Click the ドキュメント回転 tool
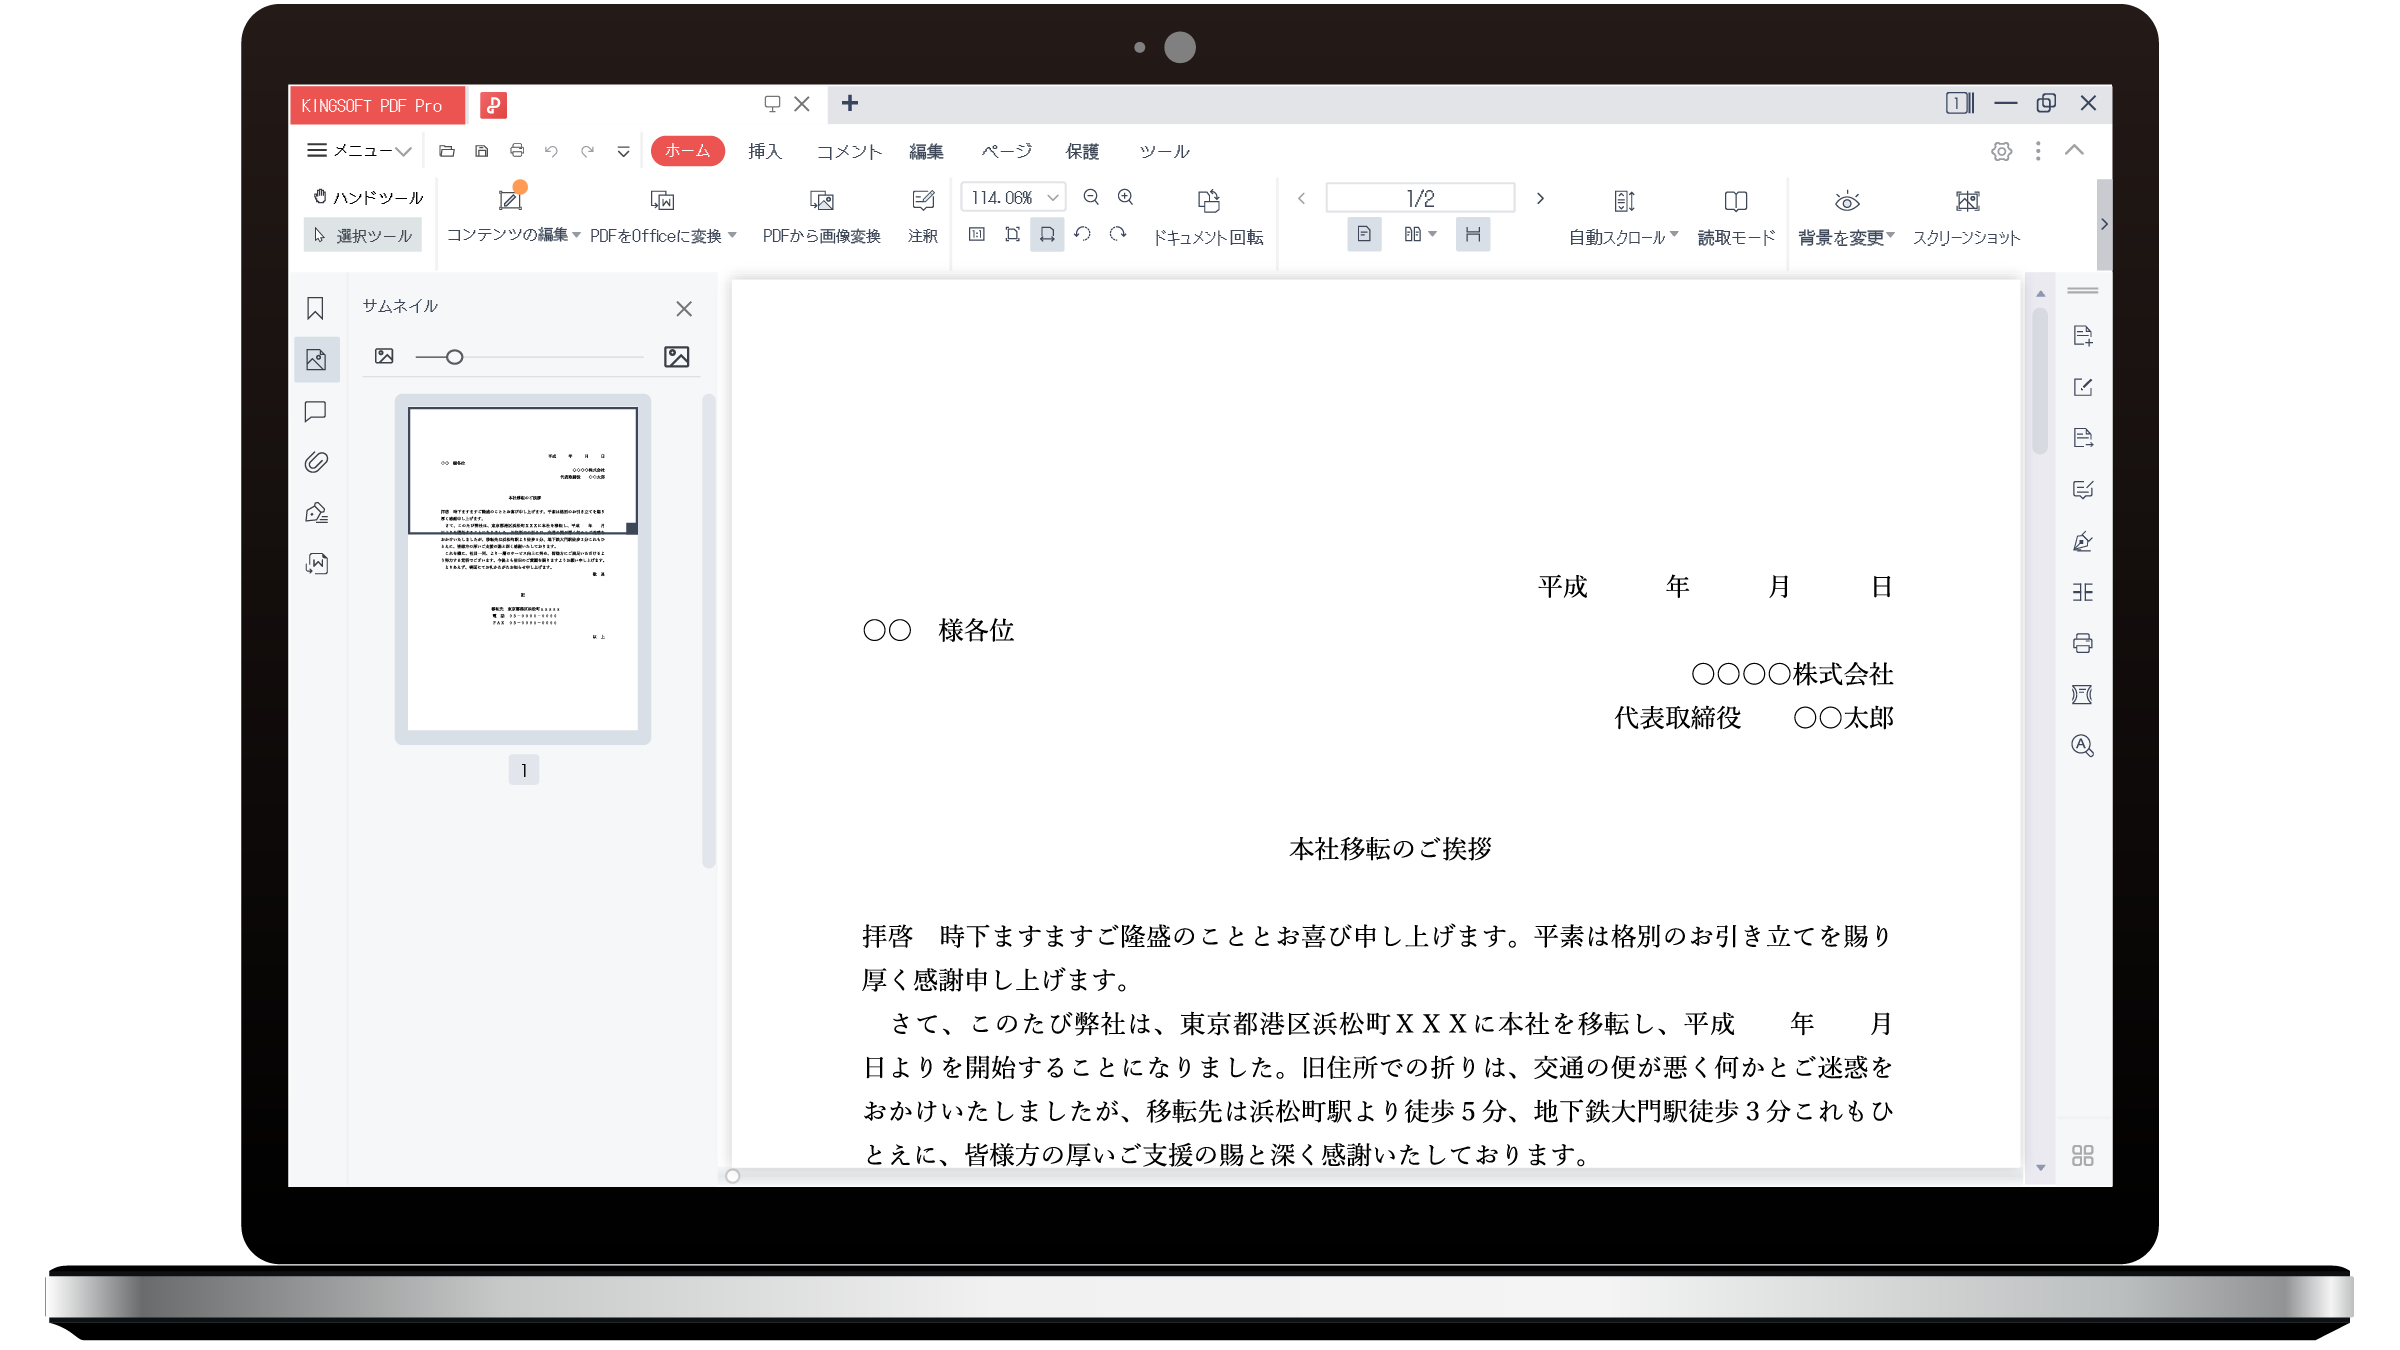Viewport: 2400px width, 1350px height. click(x=1208, y=216)
